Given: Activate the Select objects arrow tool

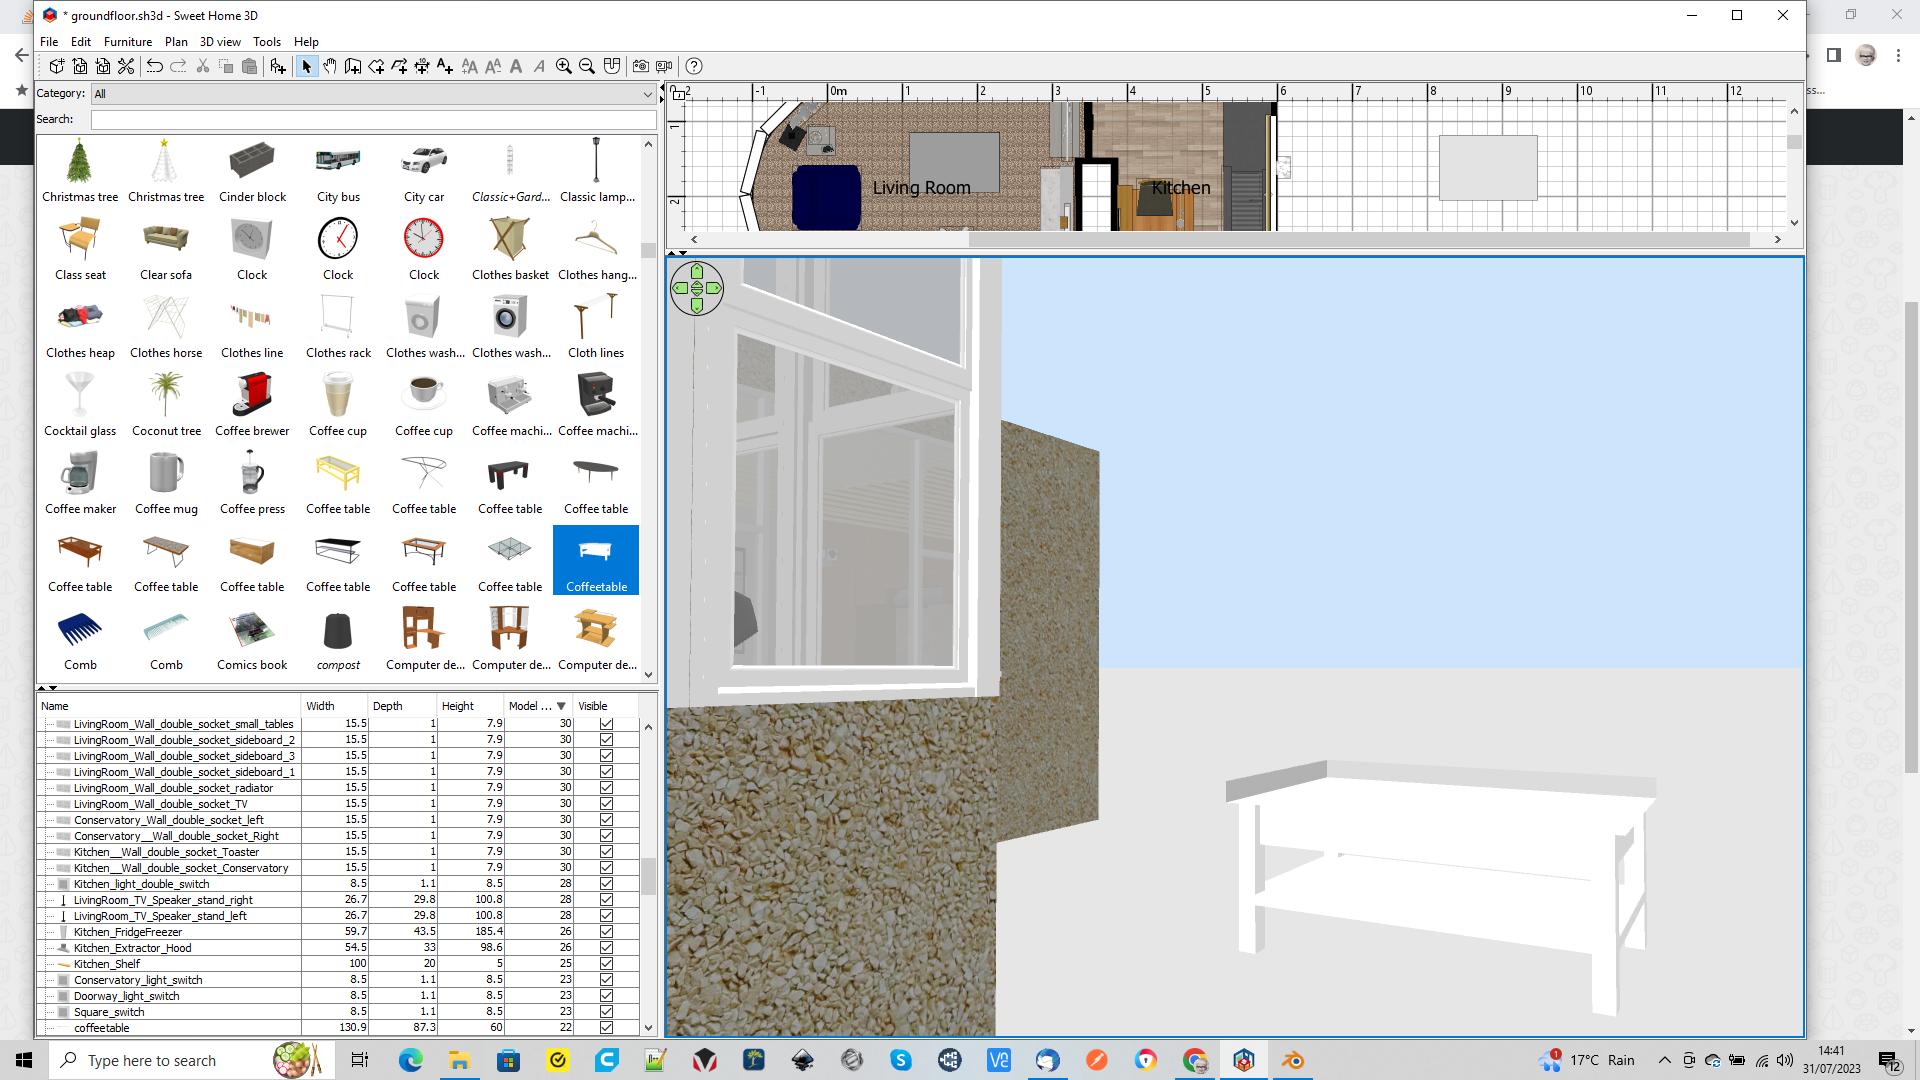Looking at the screenshot, I should (307, 66).
